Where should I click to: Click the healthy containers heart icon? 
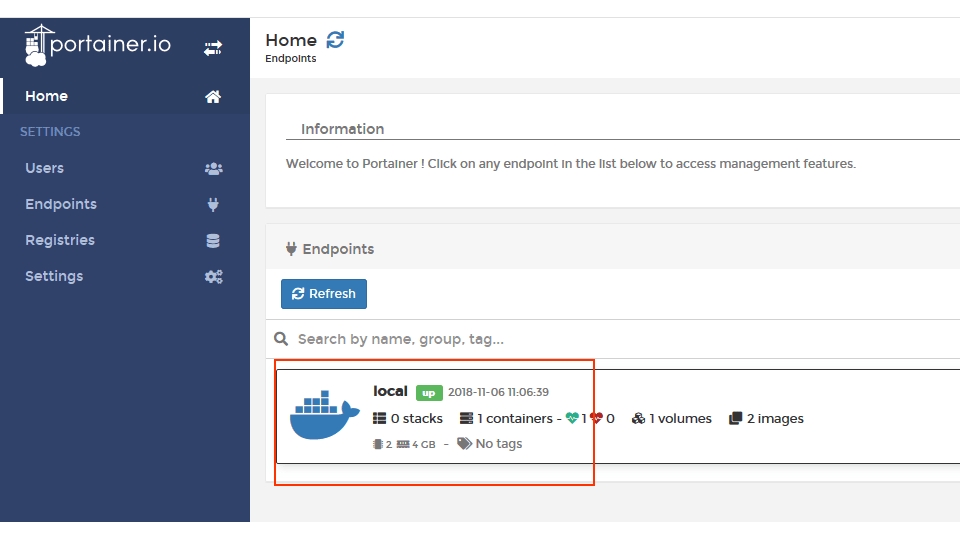[572, 419]
